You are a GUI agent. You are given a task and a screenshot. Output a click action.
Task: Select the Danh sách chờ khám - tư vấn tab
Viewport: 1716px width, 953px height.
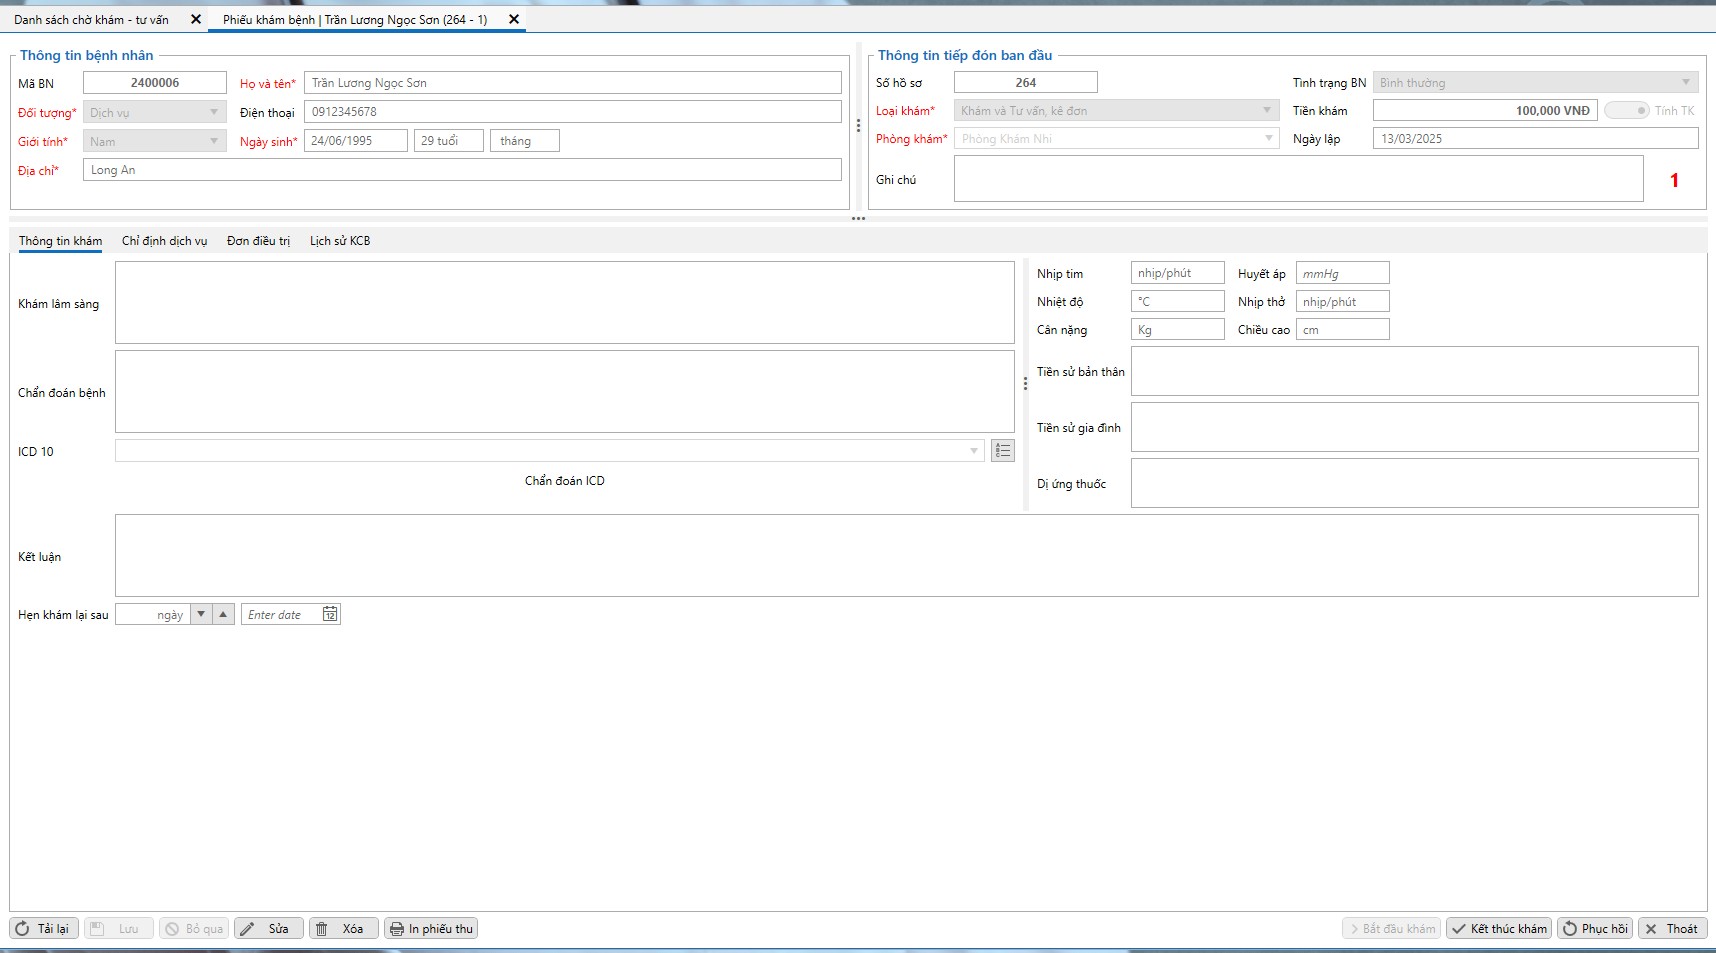[x=92, y=19]
